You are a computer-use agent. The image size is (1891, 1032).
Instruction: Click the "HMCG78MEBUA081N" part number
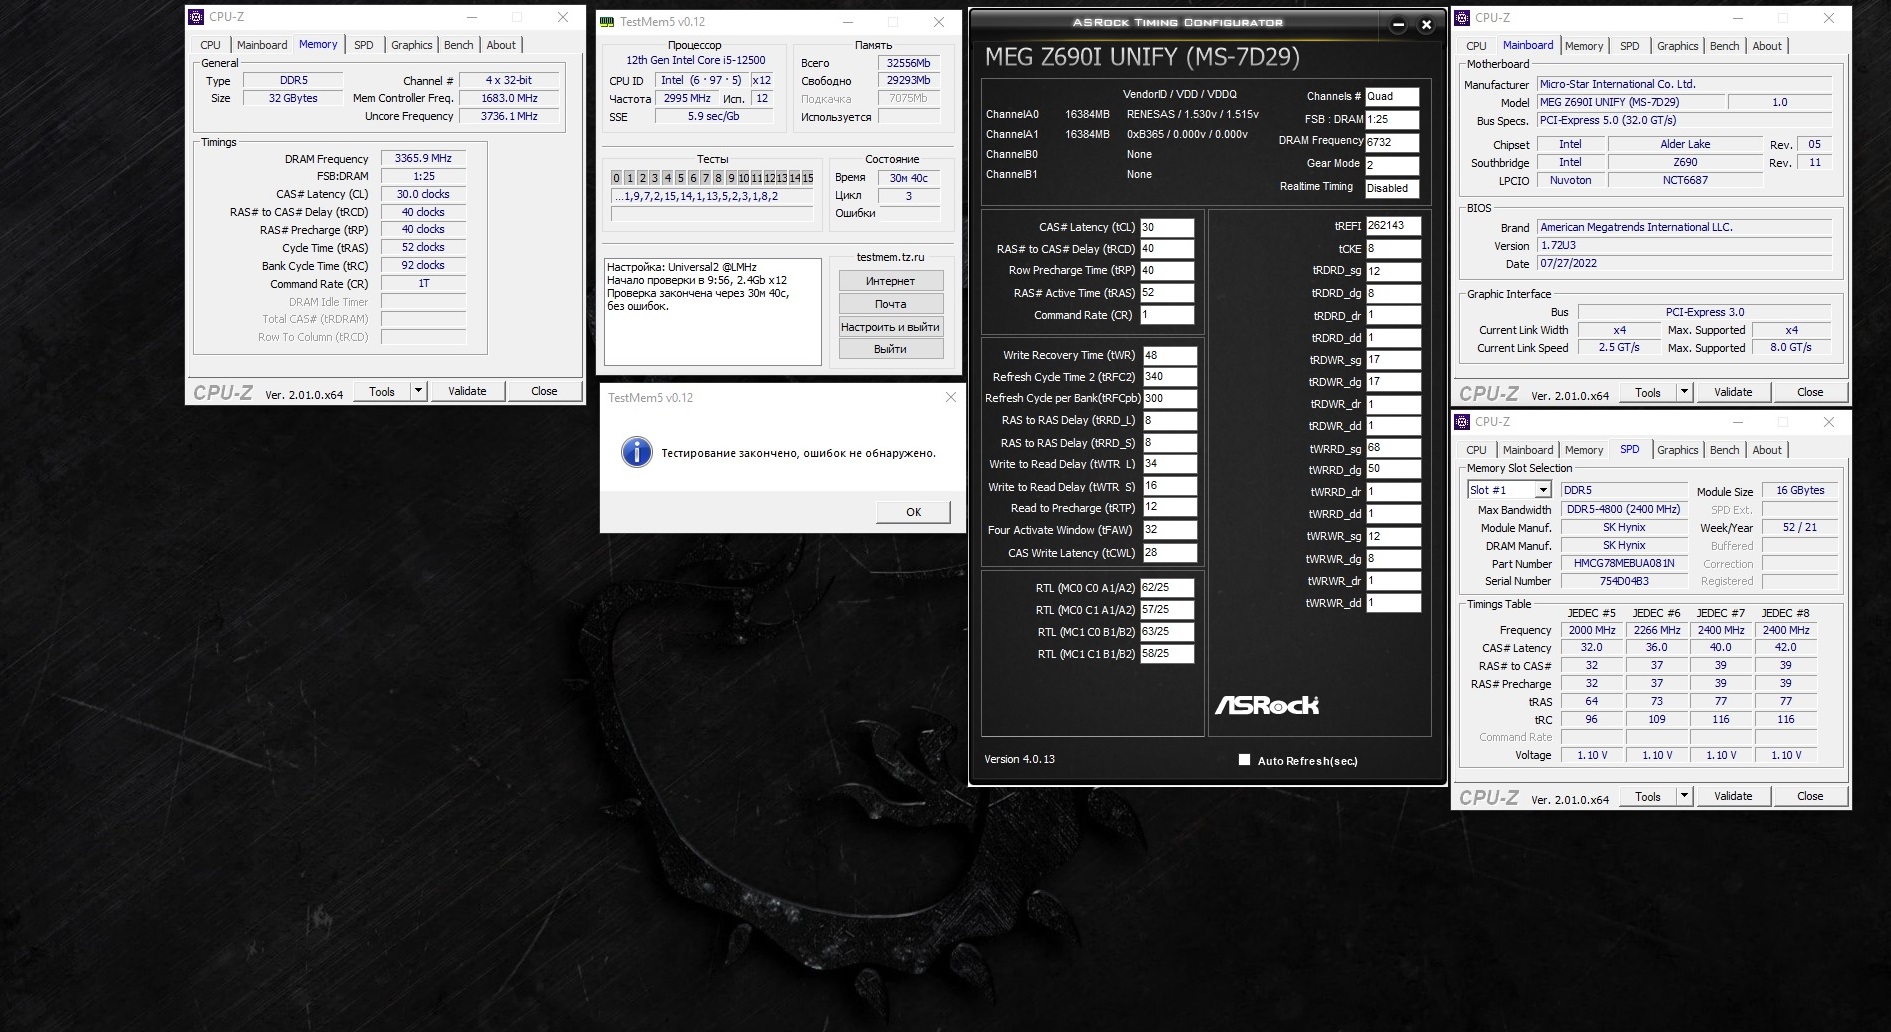(1624, 563)
